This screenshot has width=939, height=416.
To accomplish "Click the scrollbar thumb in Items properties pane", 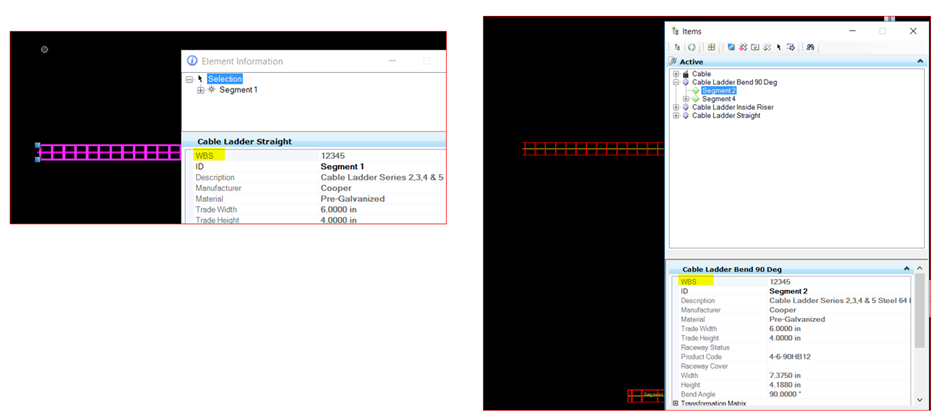I will point(919,310).
